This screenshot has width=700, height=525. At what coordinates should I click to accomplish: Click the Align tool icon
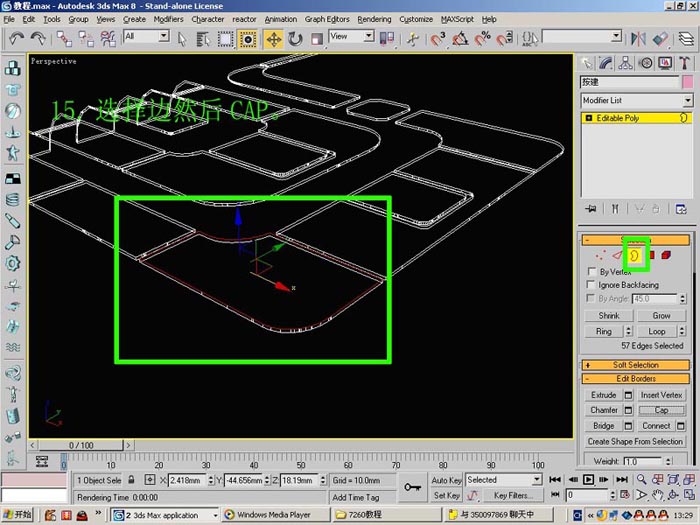pyautogui.click(x=660, y=39)
